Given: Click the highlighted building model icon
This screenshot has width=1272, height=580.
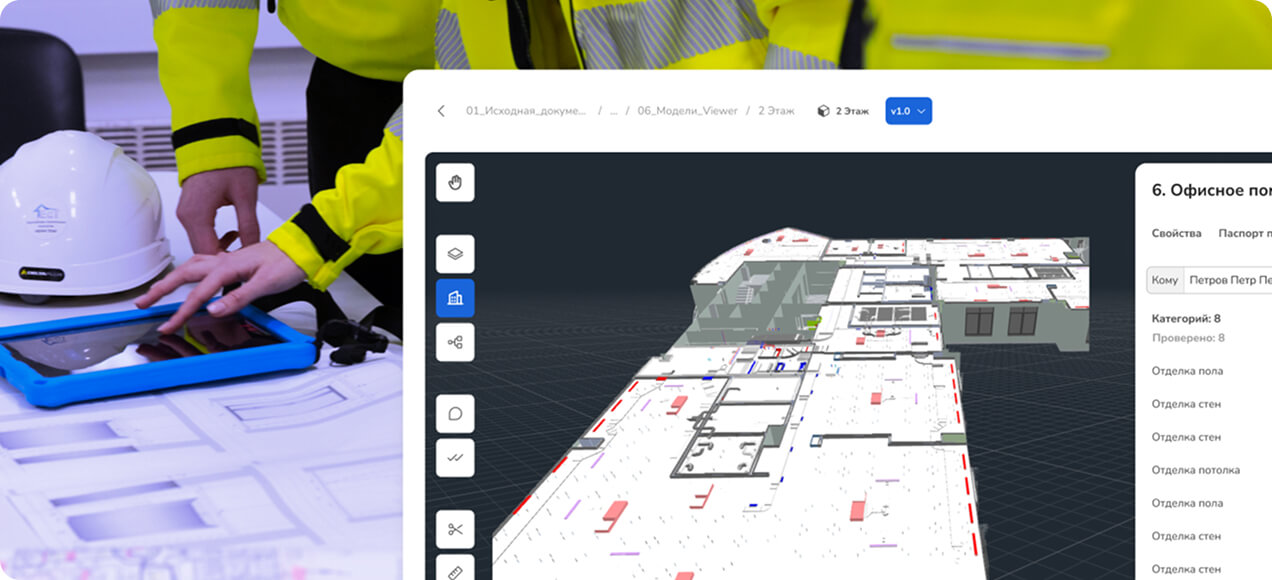Looking at the screenshot, I should click(x=455, y=298).
